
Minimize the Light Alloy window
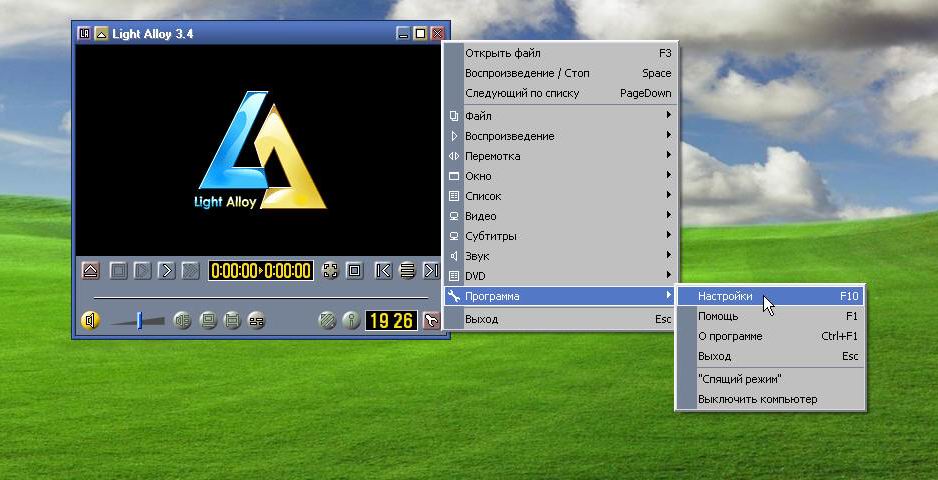point(404,34)
